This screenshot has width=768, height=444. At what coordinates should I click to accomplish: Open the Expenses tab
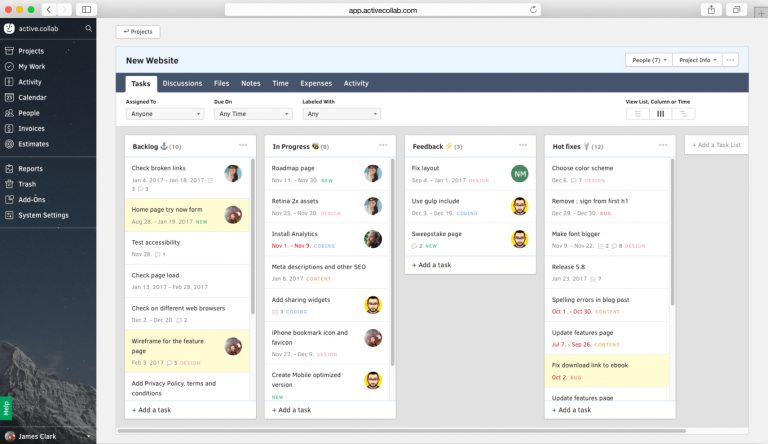pyautogui.click(x=316, y=84)
